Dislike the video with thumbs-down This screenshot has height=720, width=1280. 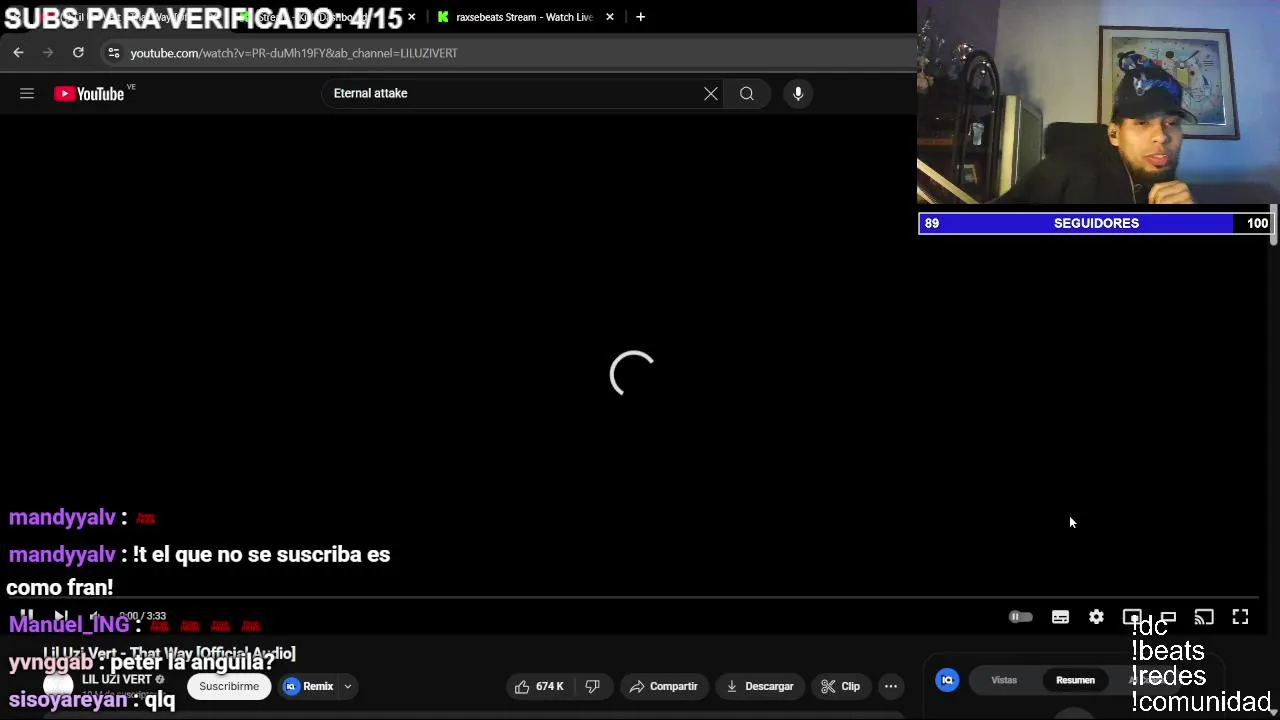click(592, 686)
